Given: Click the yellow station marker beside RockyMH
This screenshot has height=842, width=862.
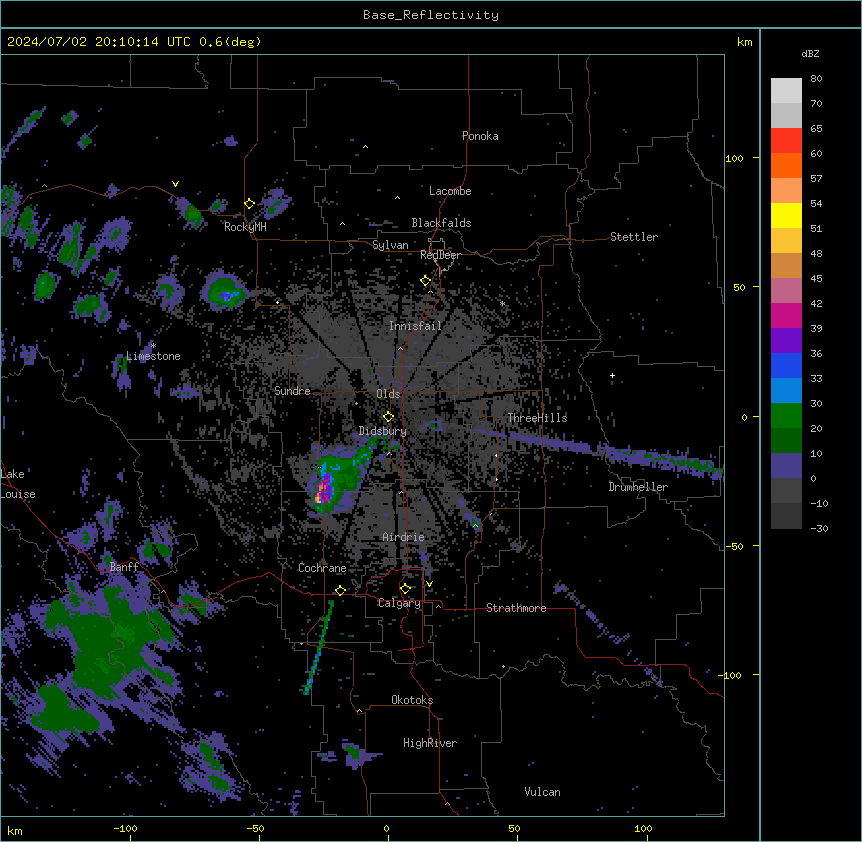Looking at the screenshot, I should (x=249, y=204).
